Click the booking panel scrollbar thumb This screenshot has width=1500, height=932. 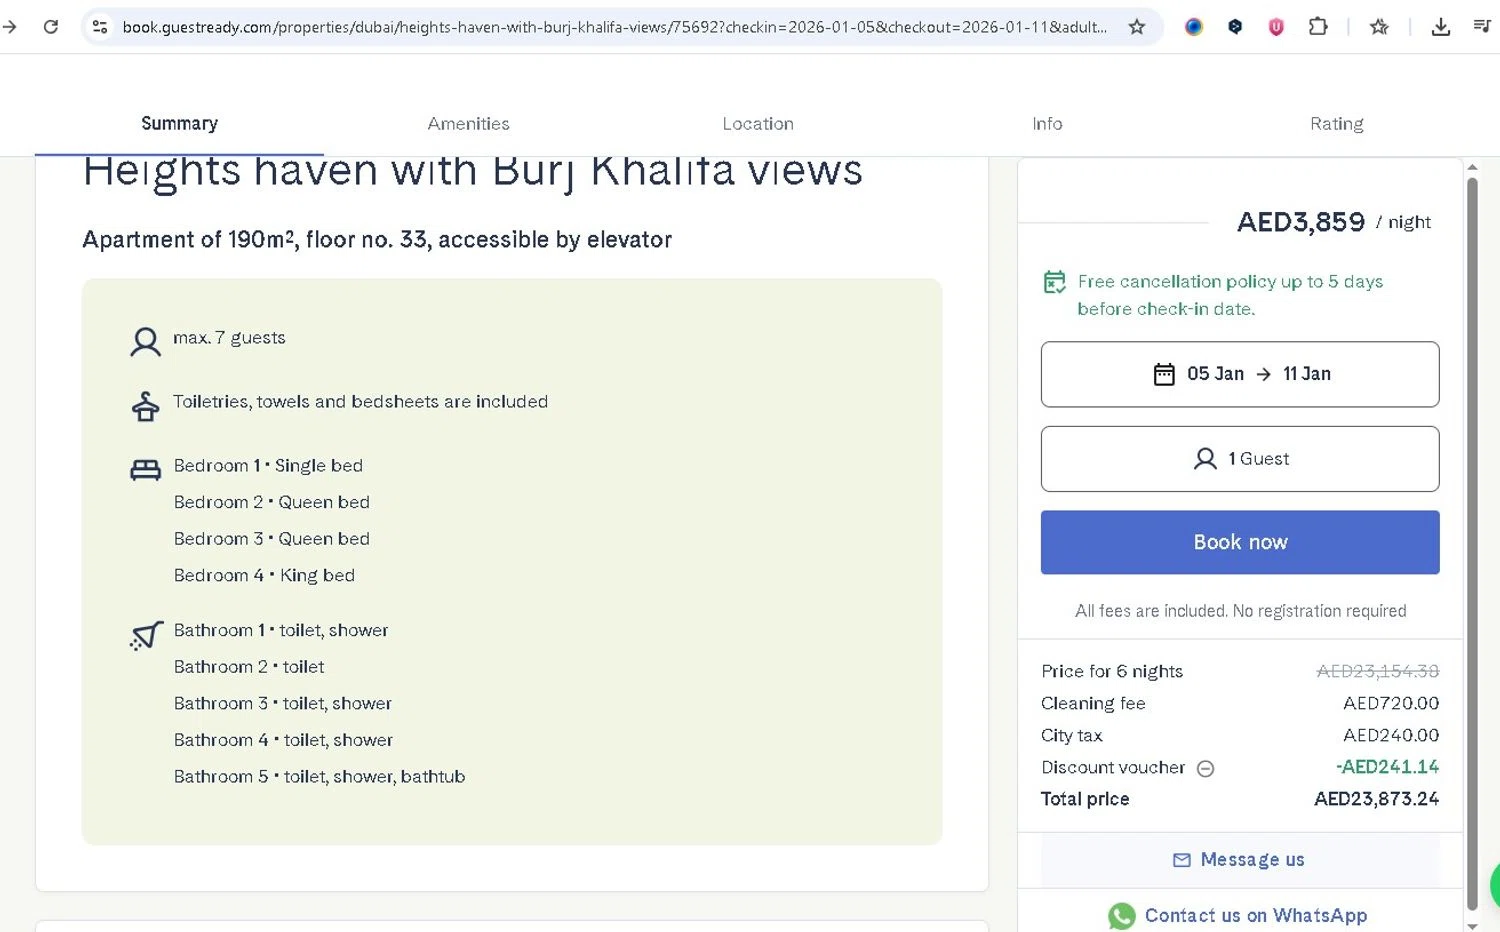pyautogui.click(x=1472, y=543)
